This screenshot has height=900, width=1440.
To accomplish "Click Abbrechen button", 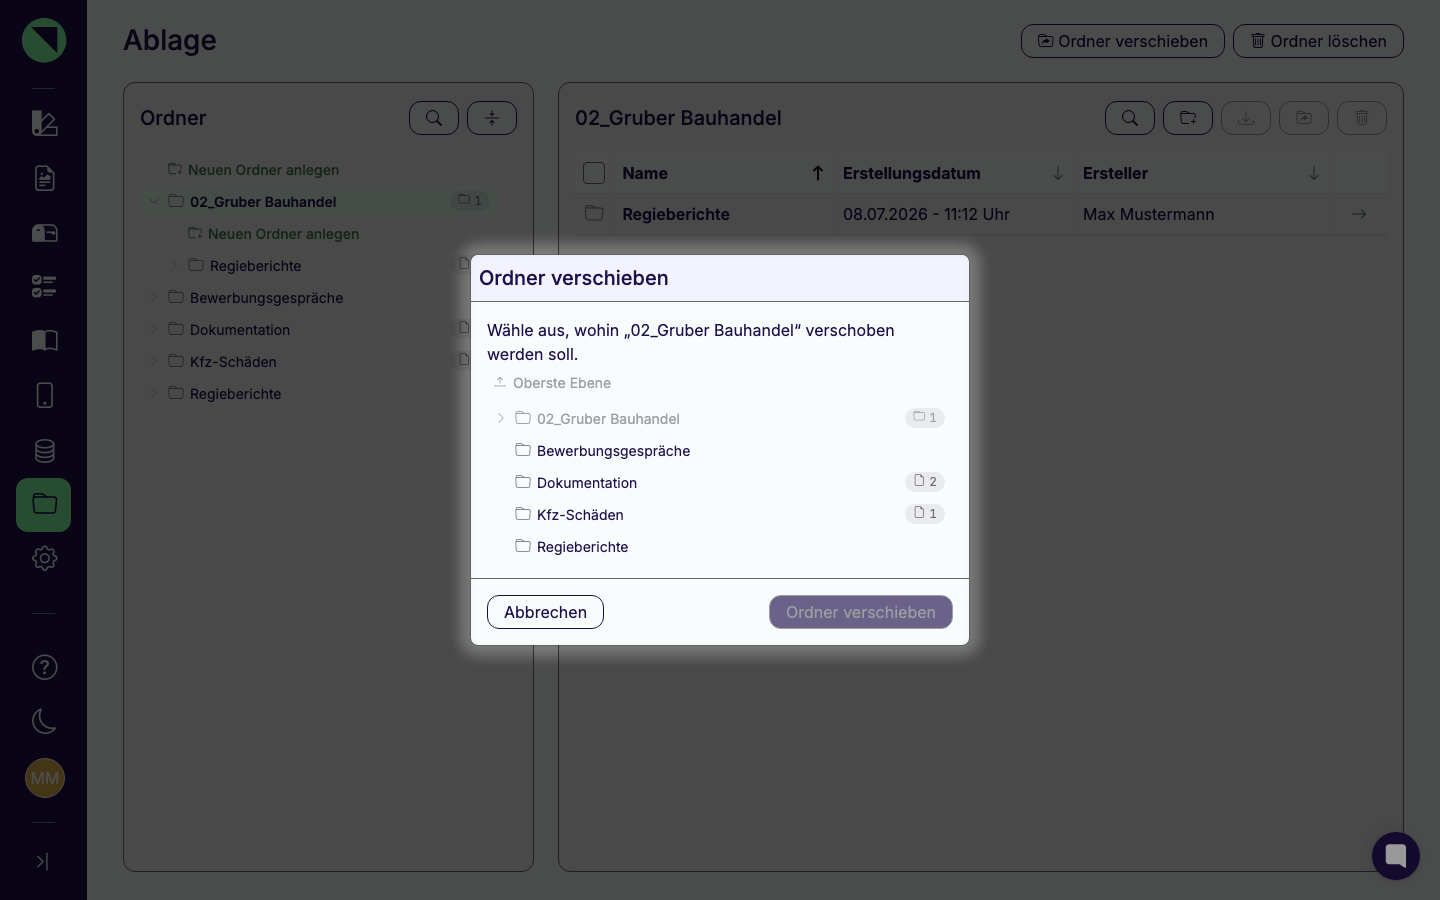I will pos(545,612).
